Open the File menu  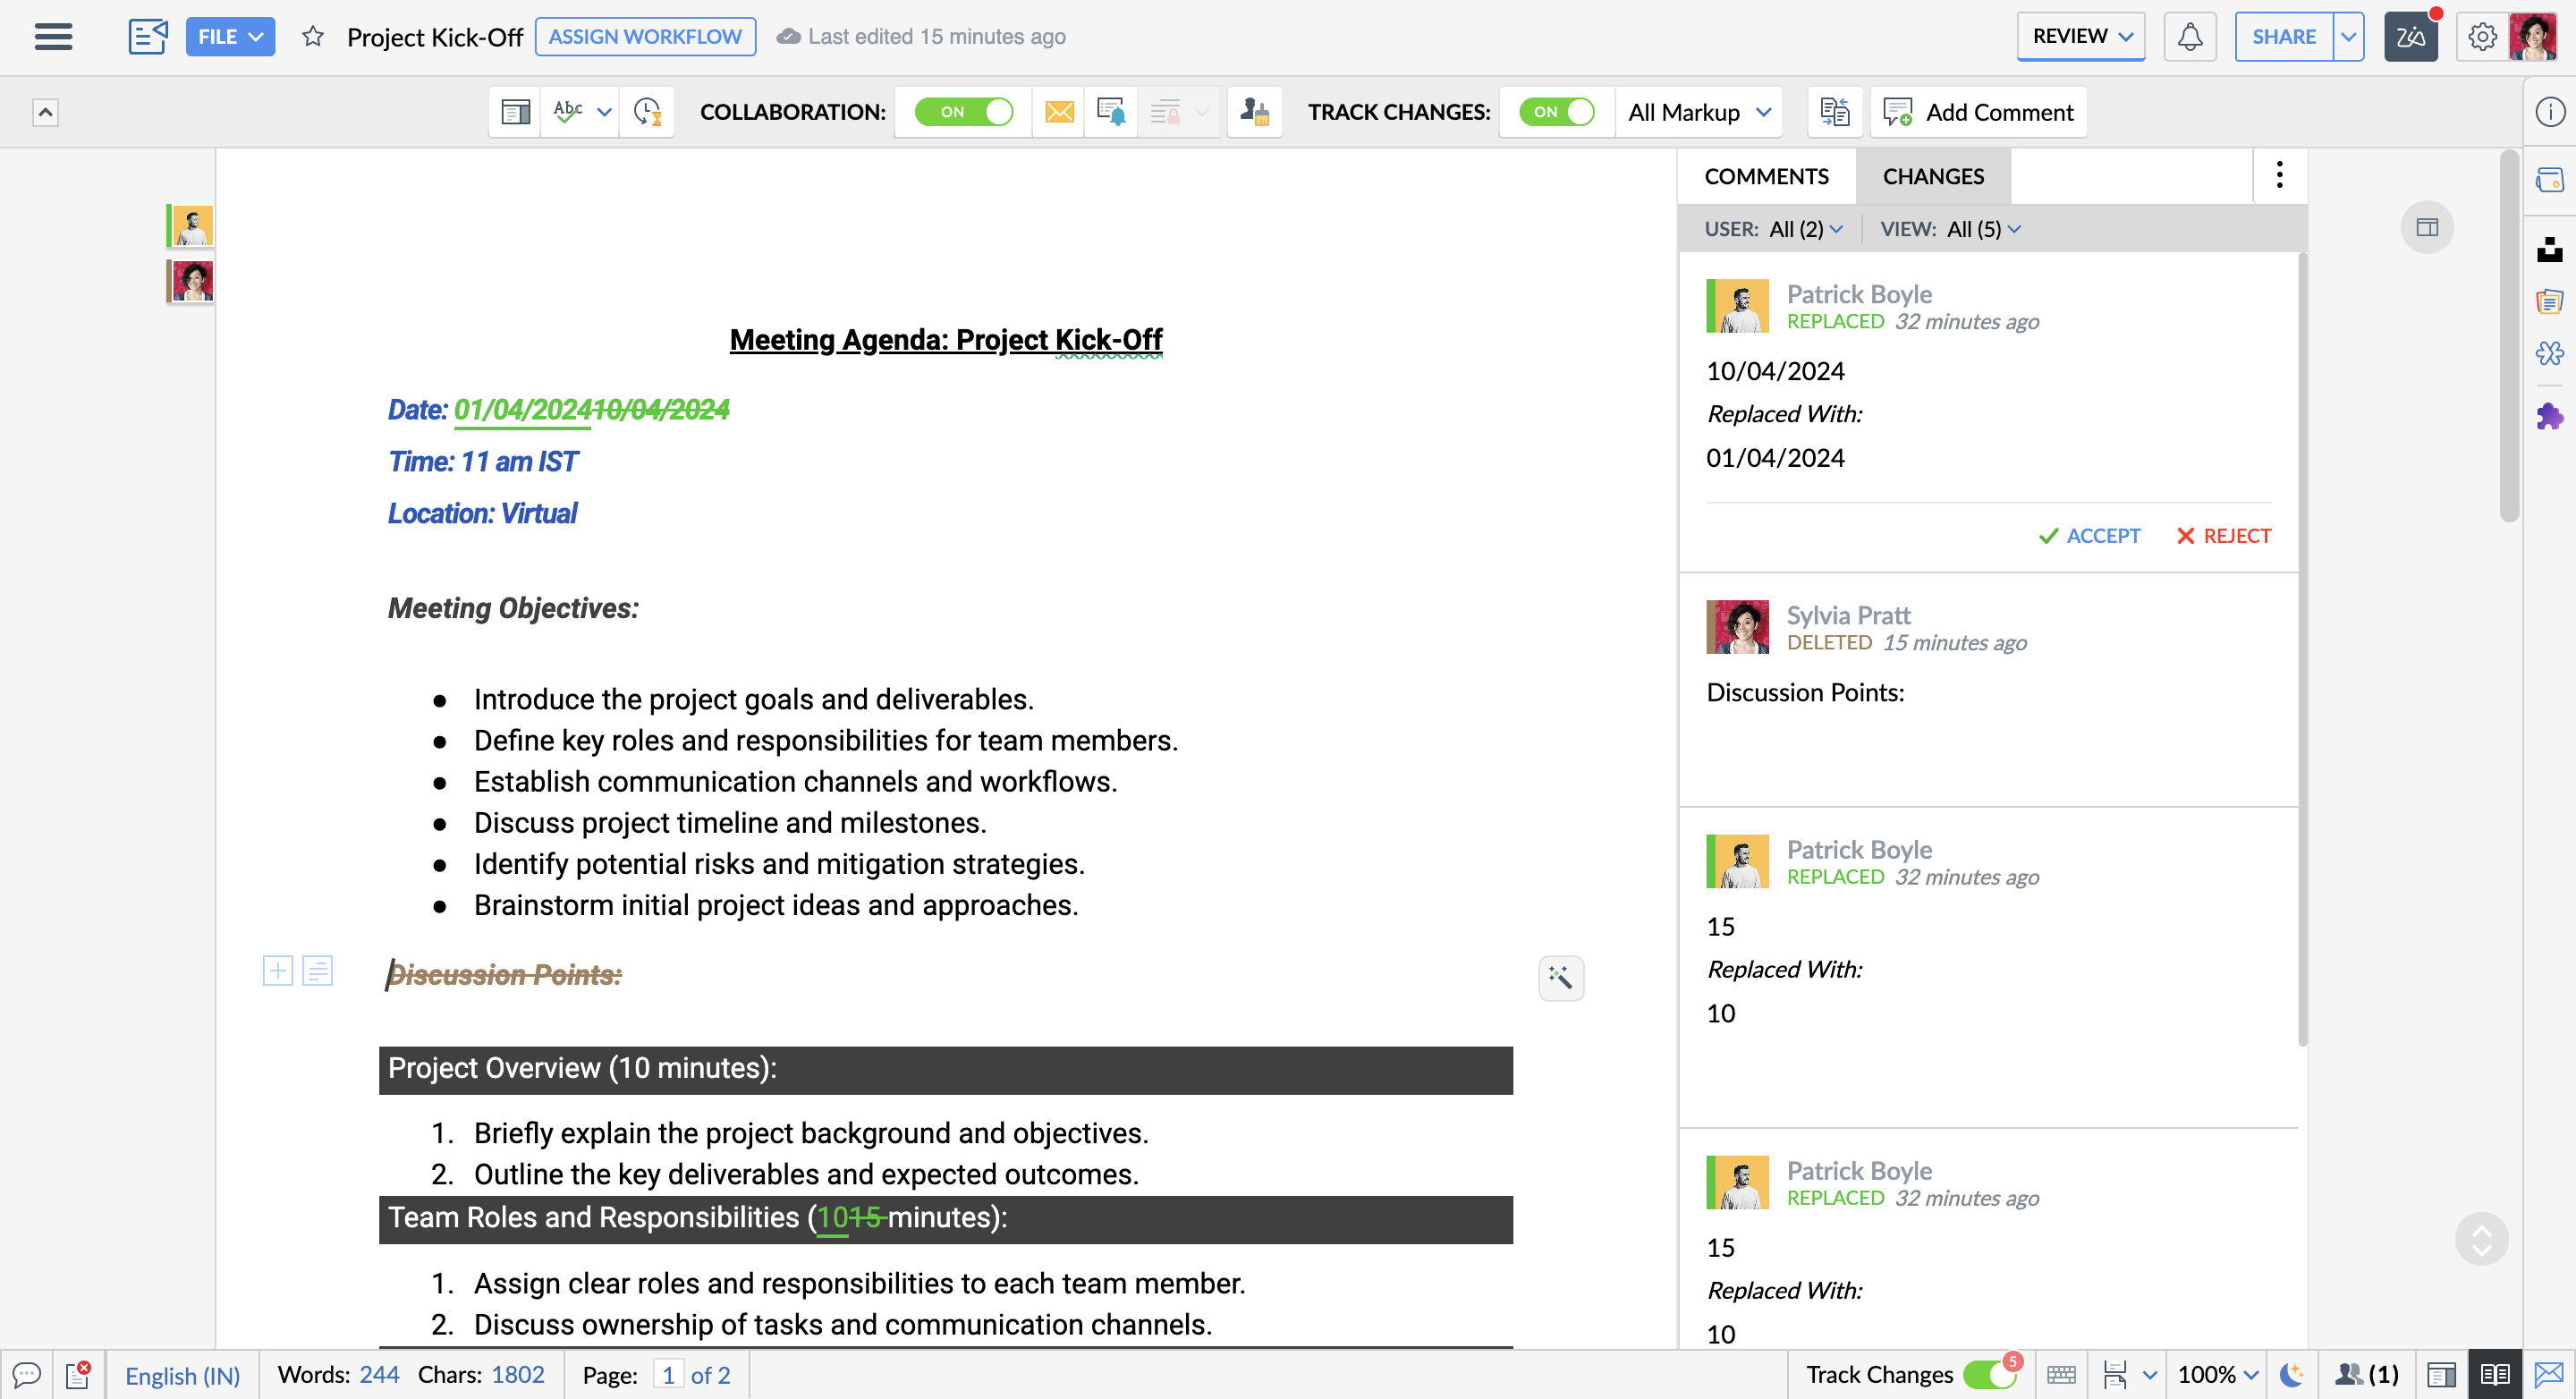tap(229, 37)
